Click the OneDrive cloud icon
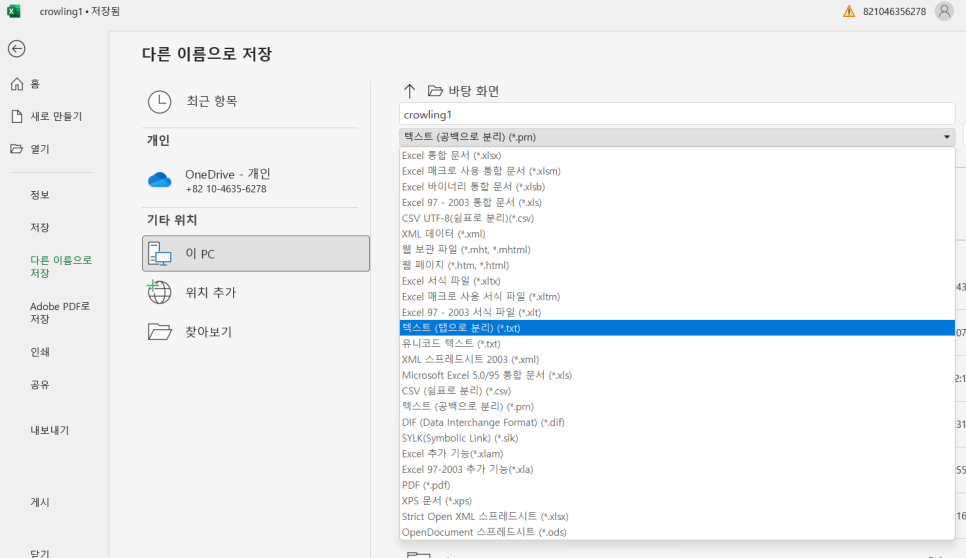Viewport: 966px width, 558px height. click(x=160, y=180)
